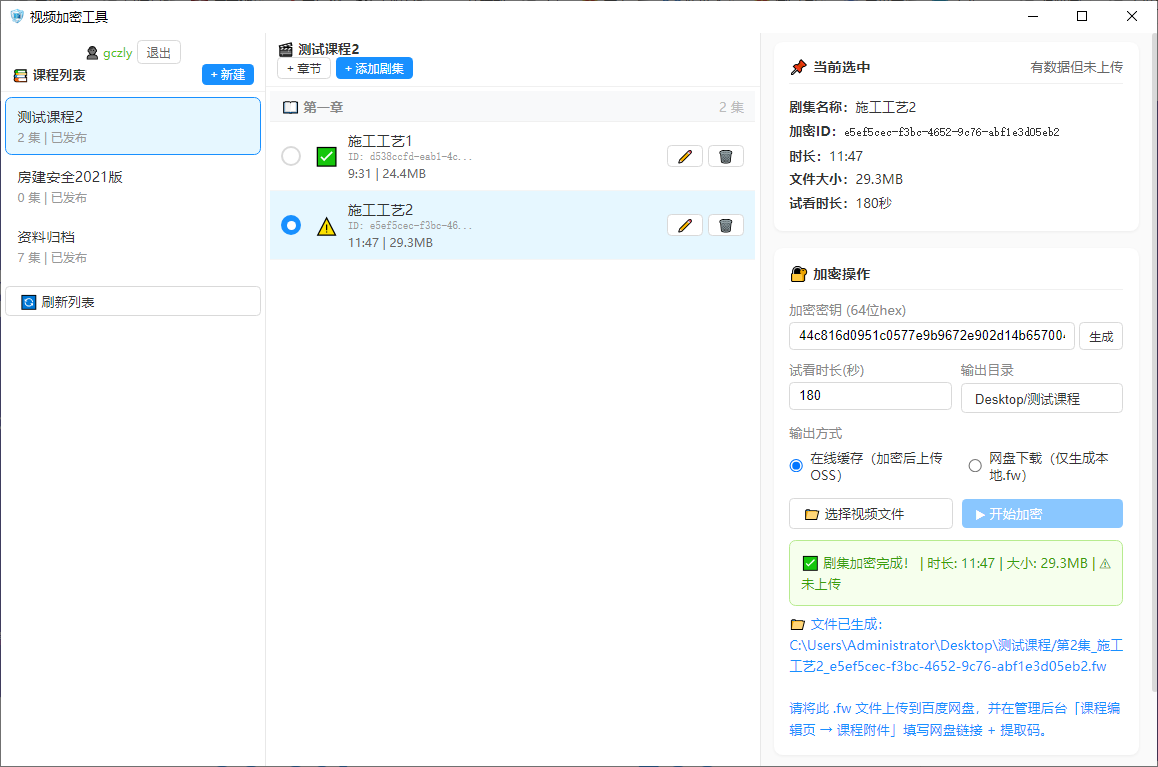Click the course list icon beside 课程列表
Screen dimensions: 1158x767
21,75
